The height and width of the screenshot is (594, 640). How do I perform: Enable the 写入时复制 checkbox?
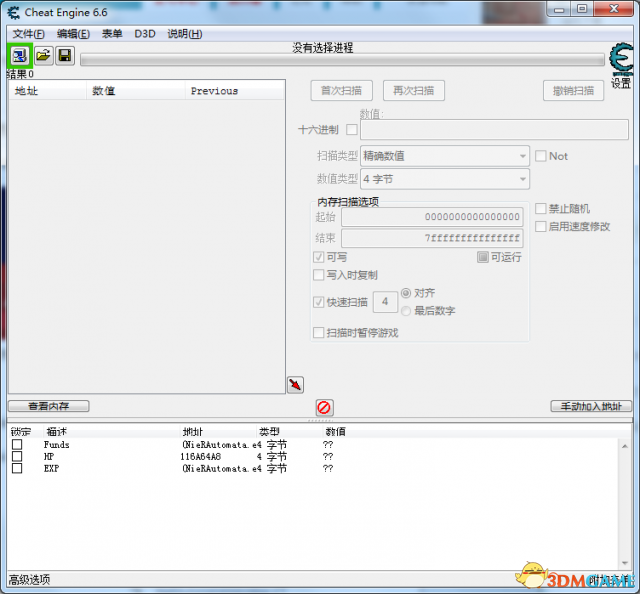pos(318,275)
